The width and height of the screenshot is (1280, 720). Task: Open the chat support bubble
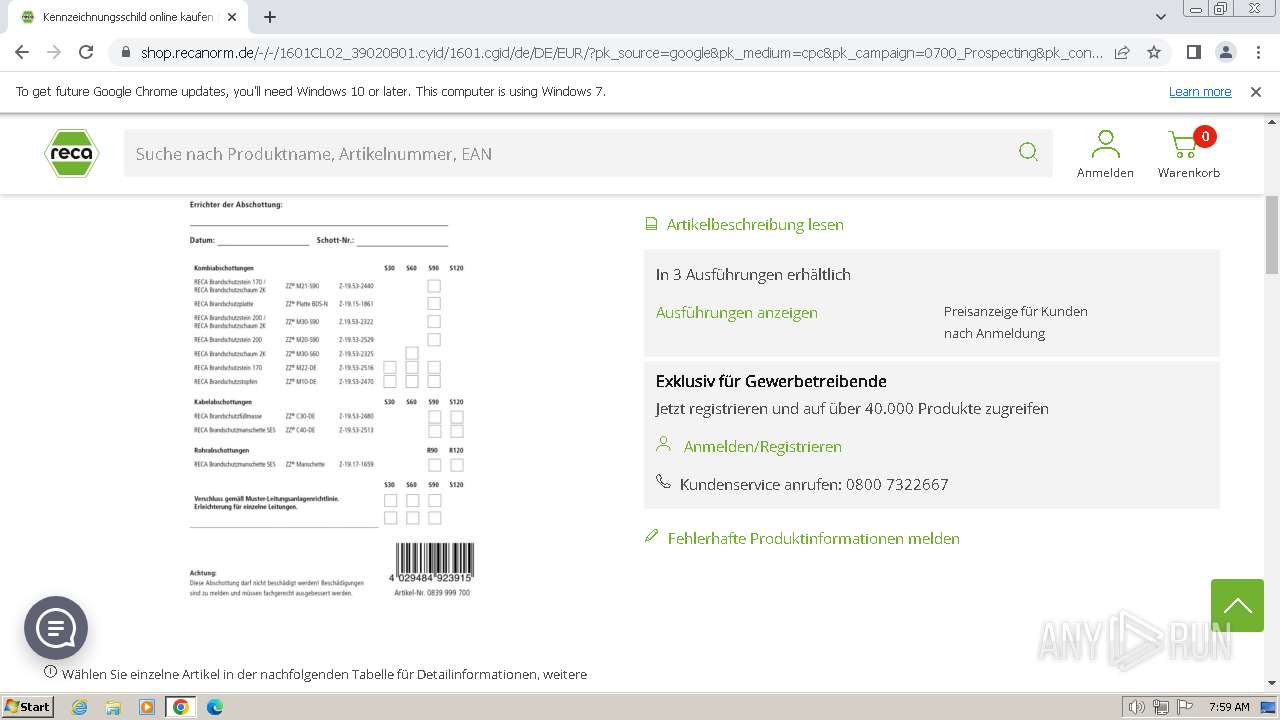tap(56, 628)
